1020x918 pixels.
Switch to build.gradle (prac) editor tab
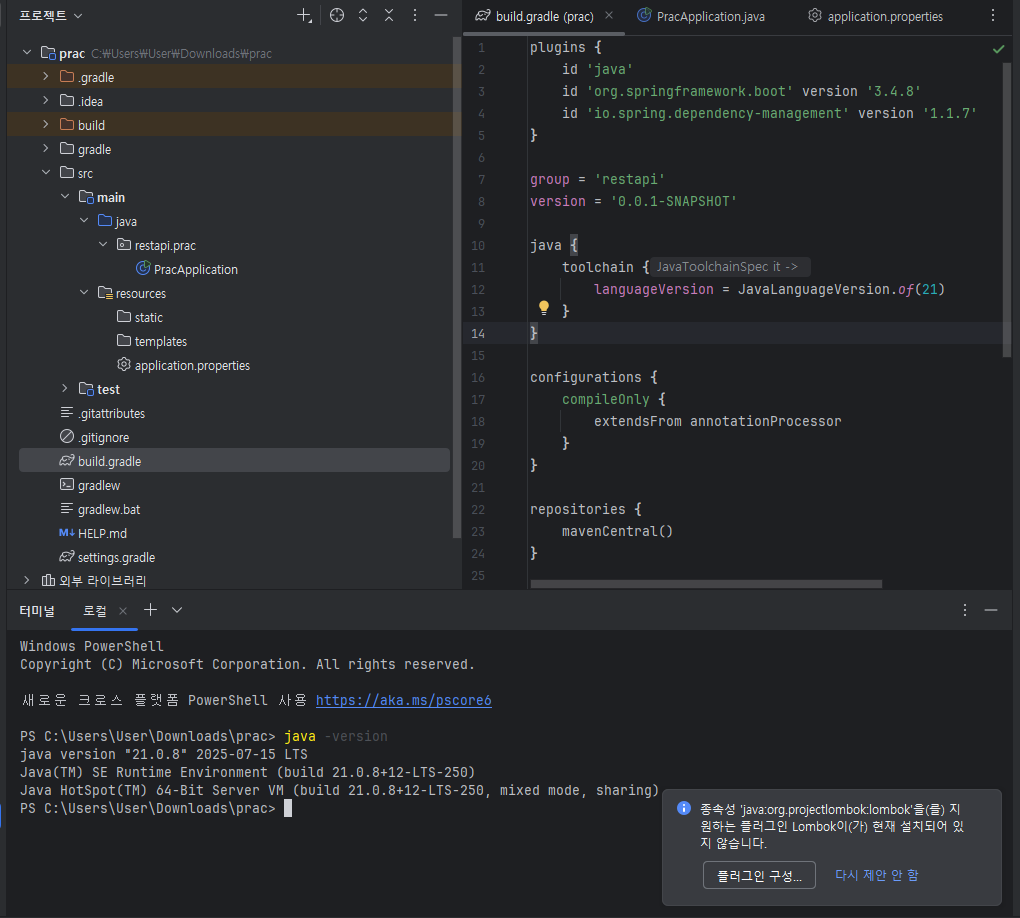point(544,16)
